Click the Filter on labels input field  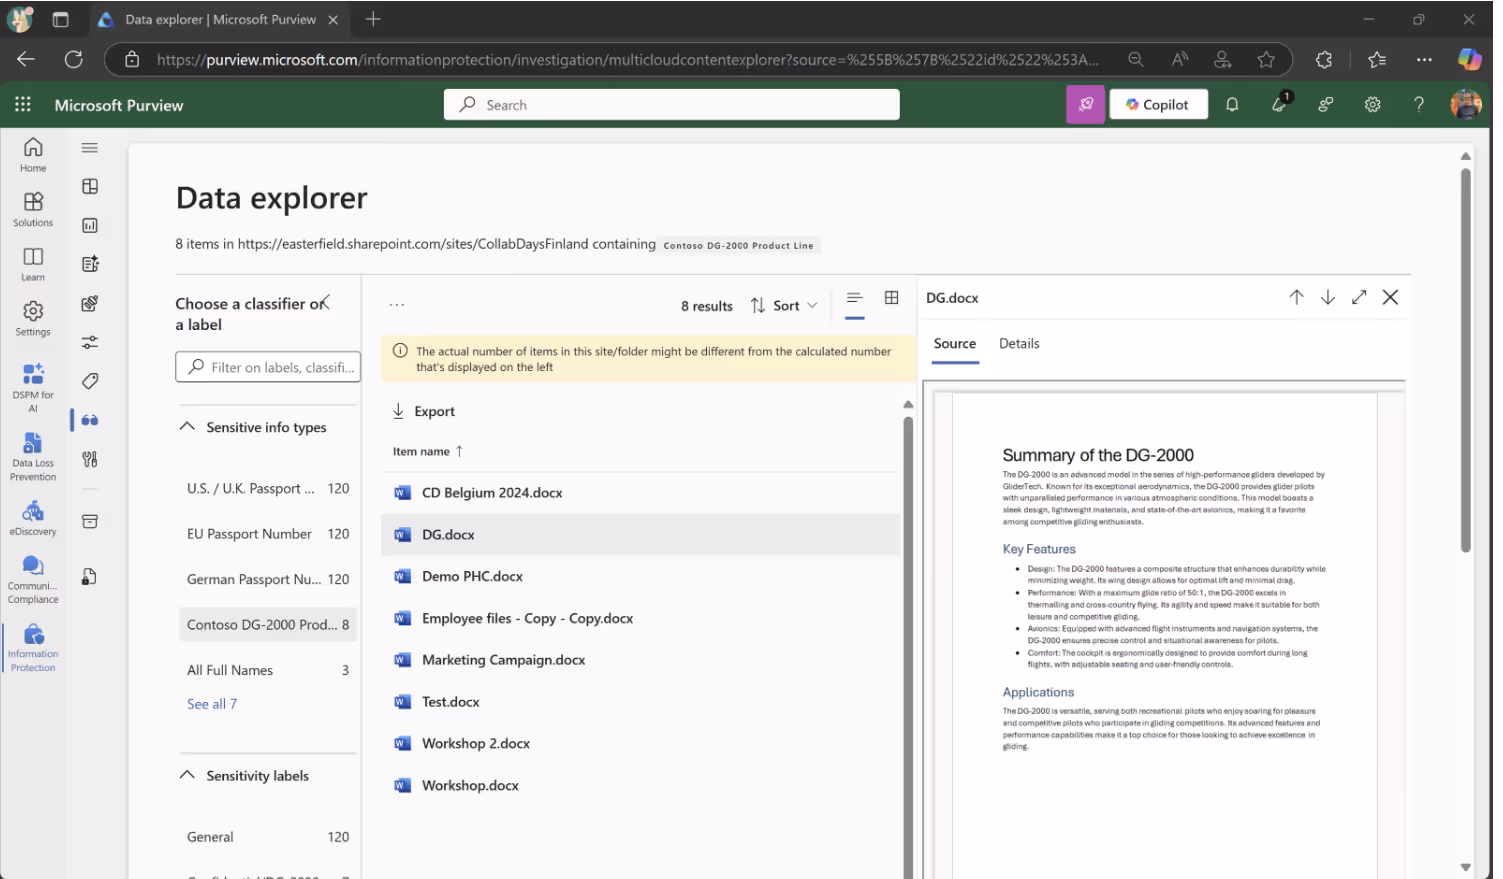pyautogui.click(x=268, y=368)
